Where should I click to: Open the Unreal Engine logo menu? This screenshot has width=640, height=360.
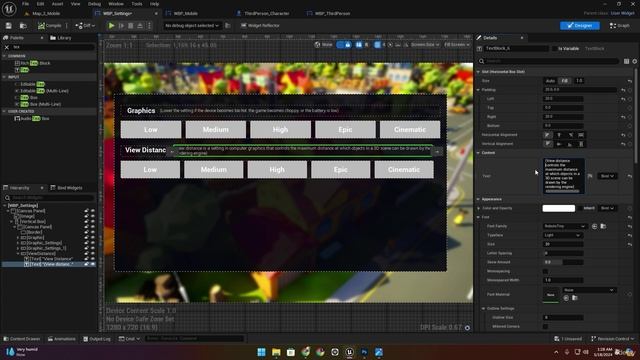(x=9, y=8)
